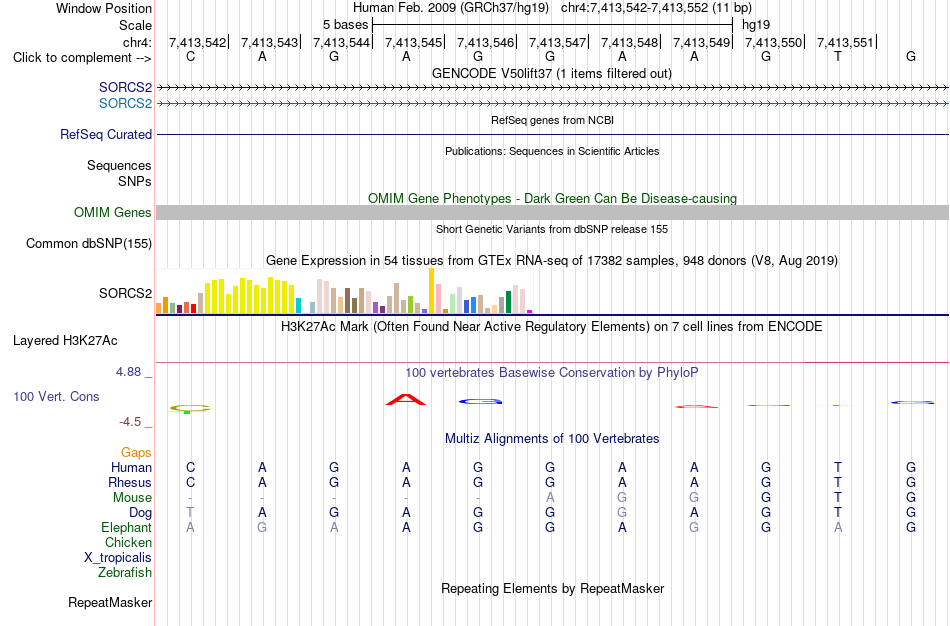Click '100 vertebrates Basewise Conservation by PhyloP' title
Viewport: 950px width, 626px height.
tap(552, 373)
